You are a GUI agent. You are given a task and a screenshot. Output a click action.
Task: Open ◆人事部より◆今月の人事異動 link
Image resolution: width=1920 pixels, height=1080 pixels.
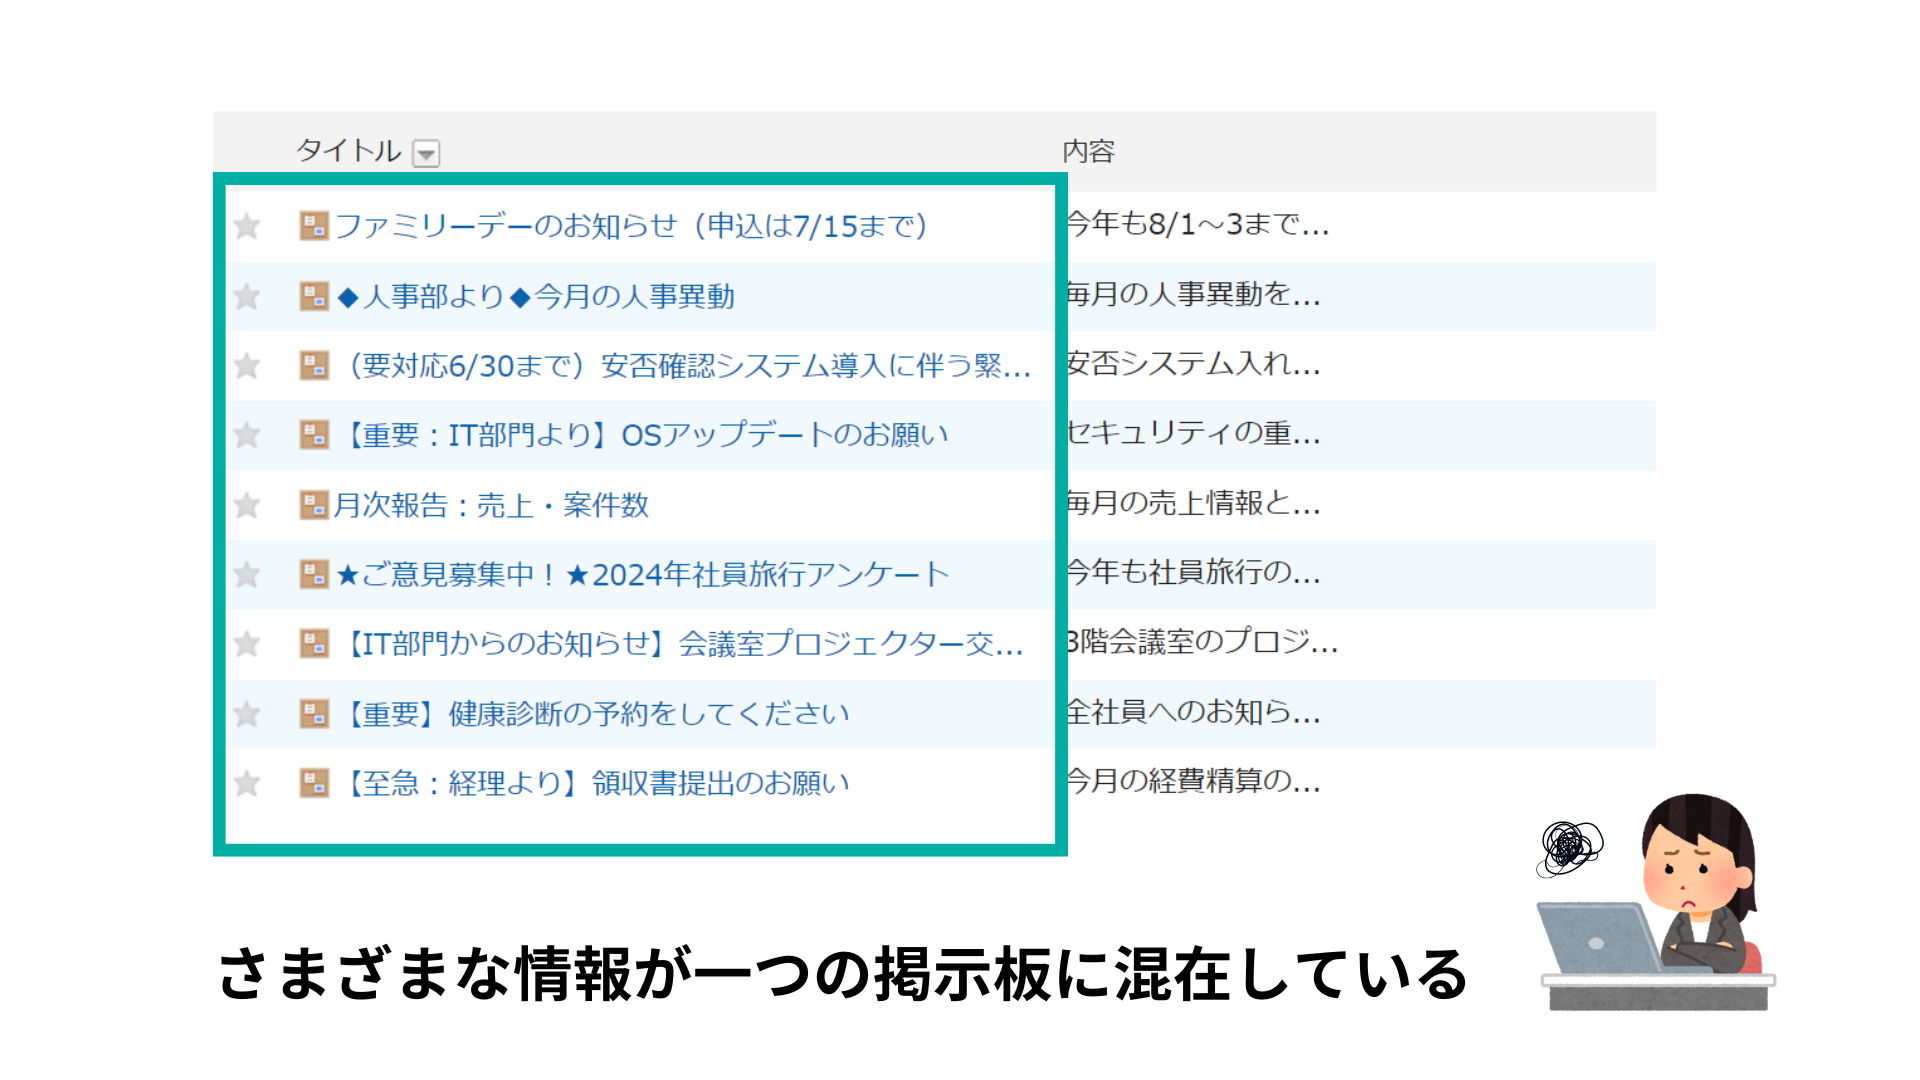click(x=536, y=296)
